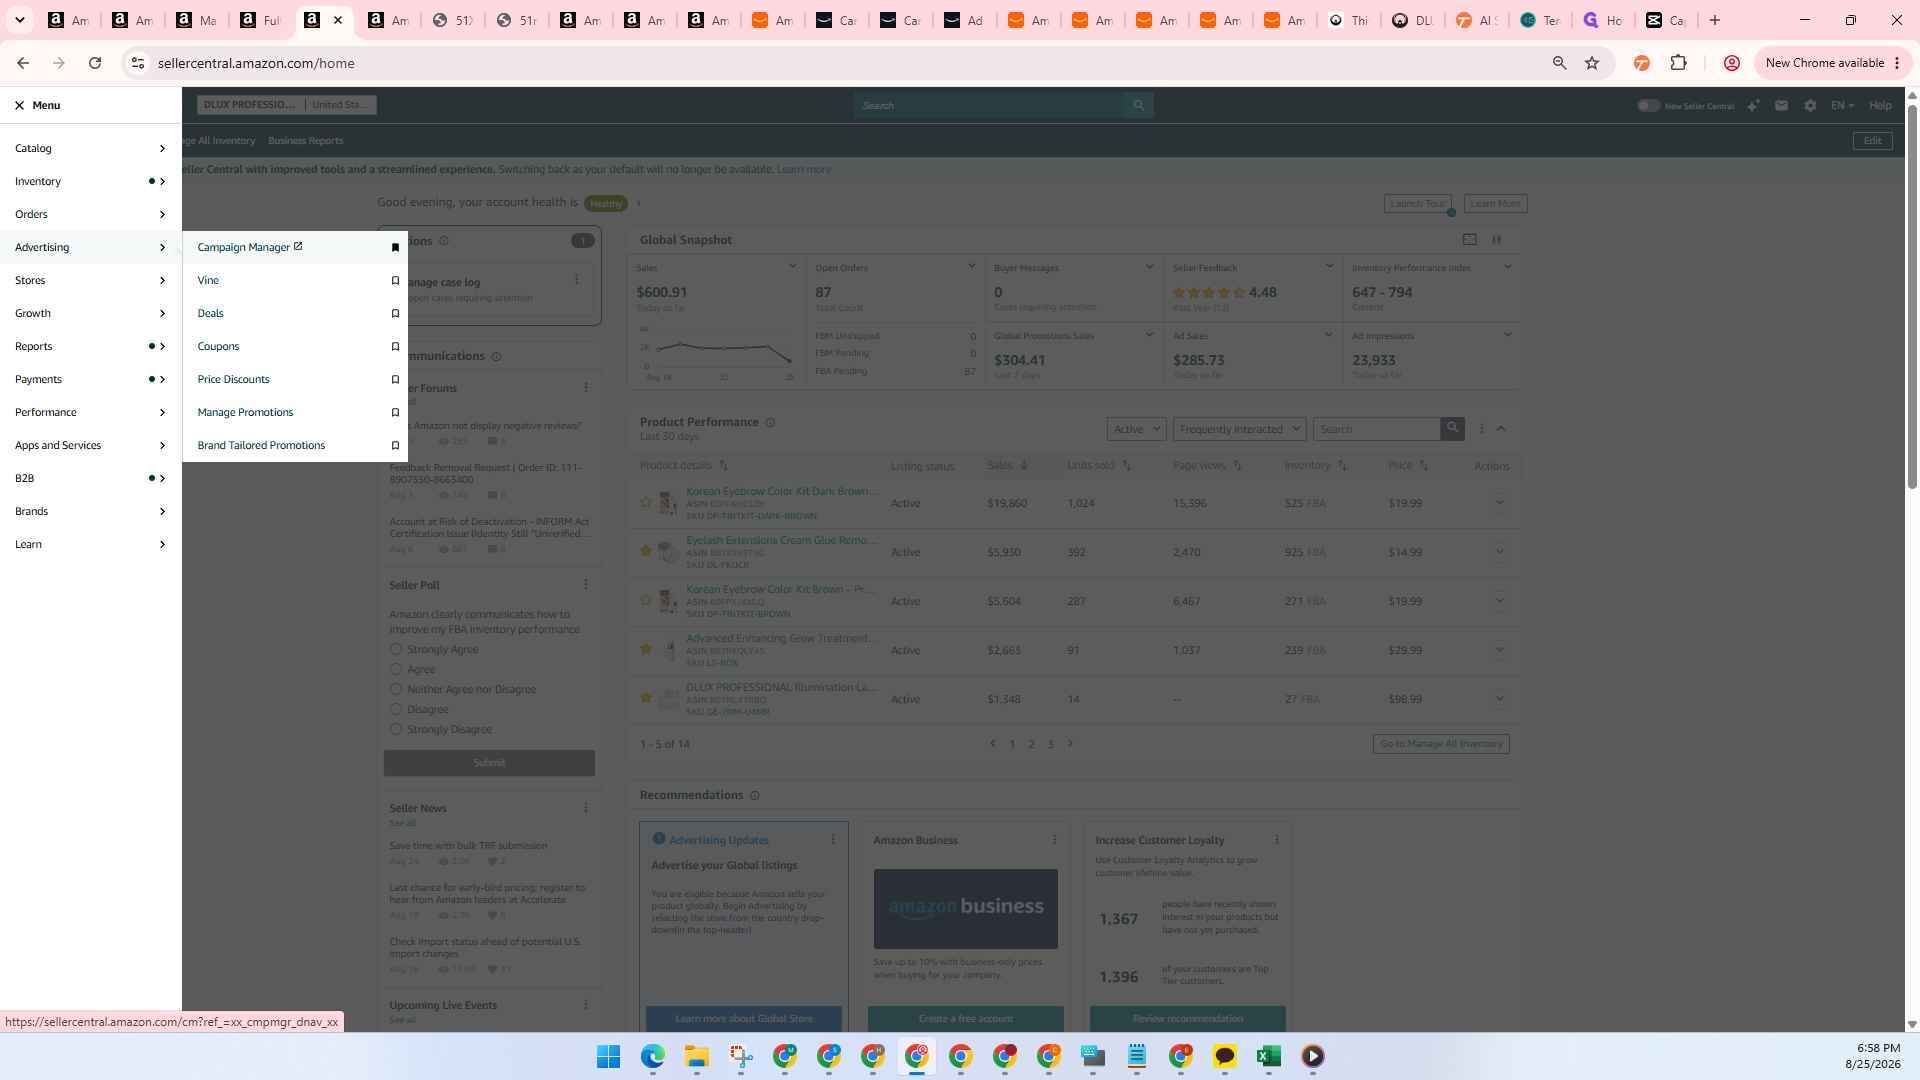The width and height of the screenshot is (1920, 1080).
Task: Bookmark the Vine menu entry
Action: 395,280
